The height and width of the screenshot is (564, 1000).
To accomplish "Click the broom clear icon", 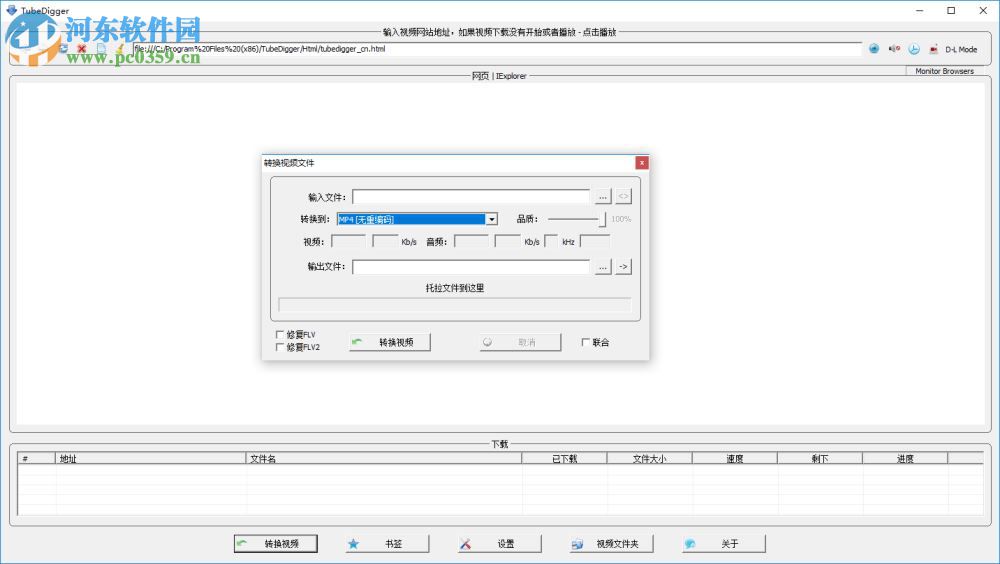I will [119, 48].
